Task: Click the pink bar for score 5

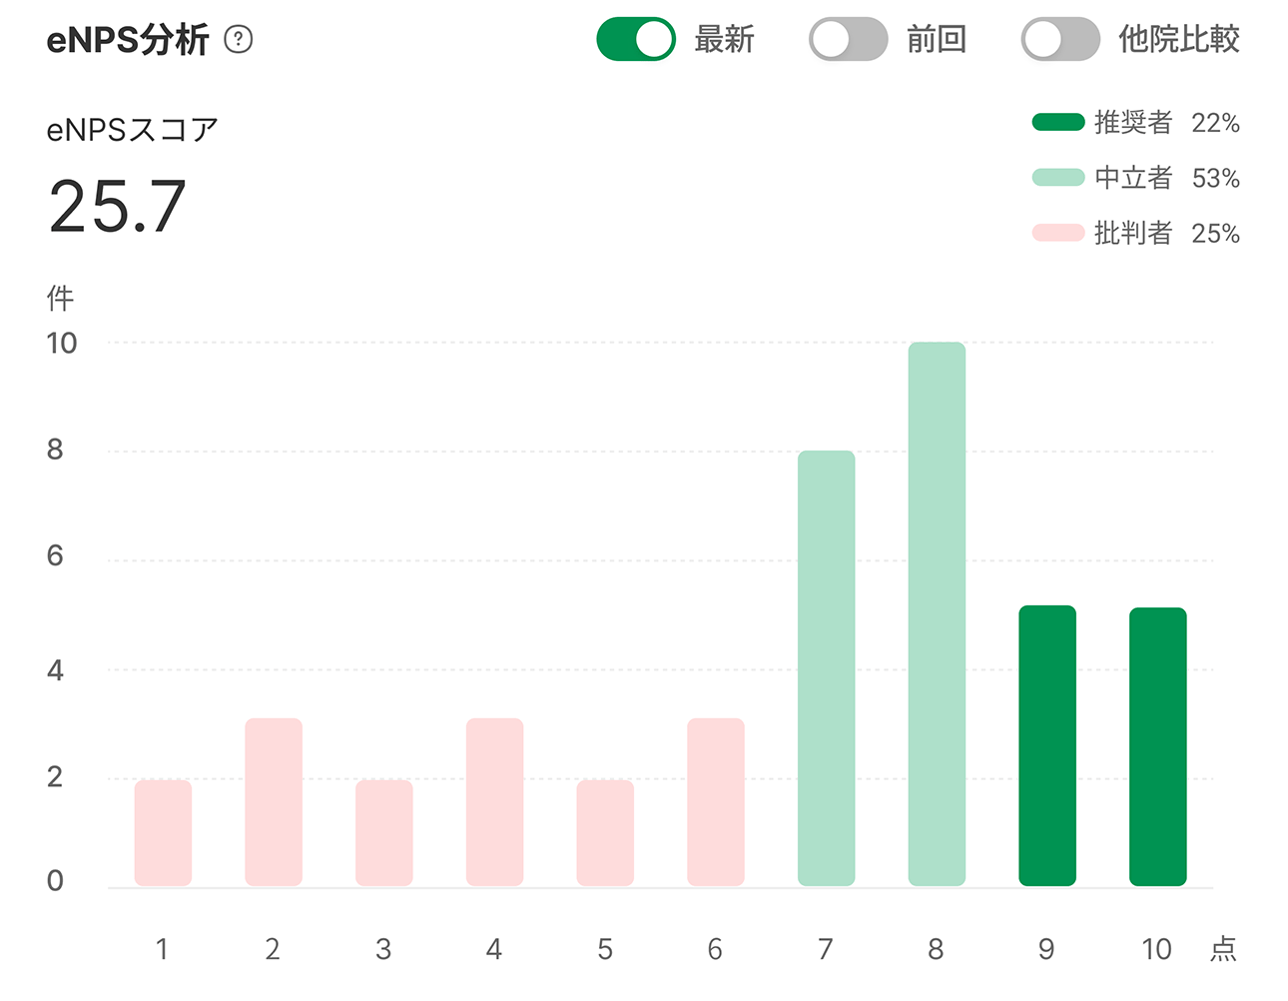Action: (x=605, y=832)
